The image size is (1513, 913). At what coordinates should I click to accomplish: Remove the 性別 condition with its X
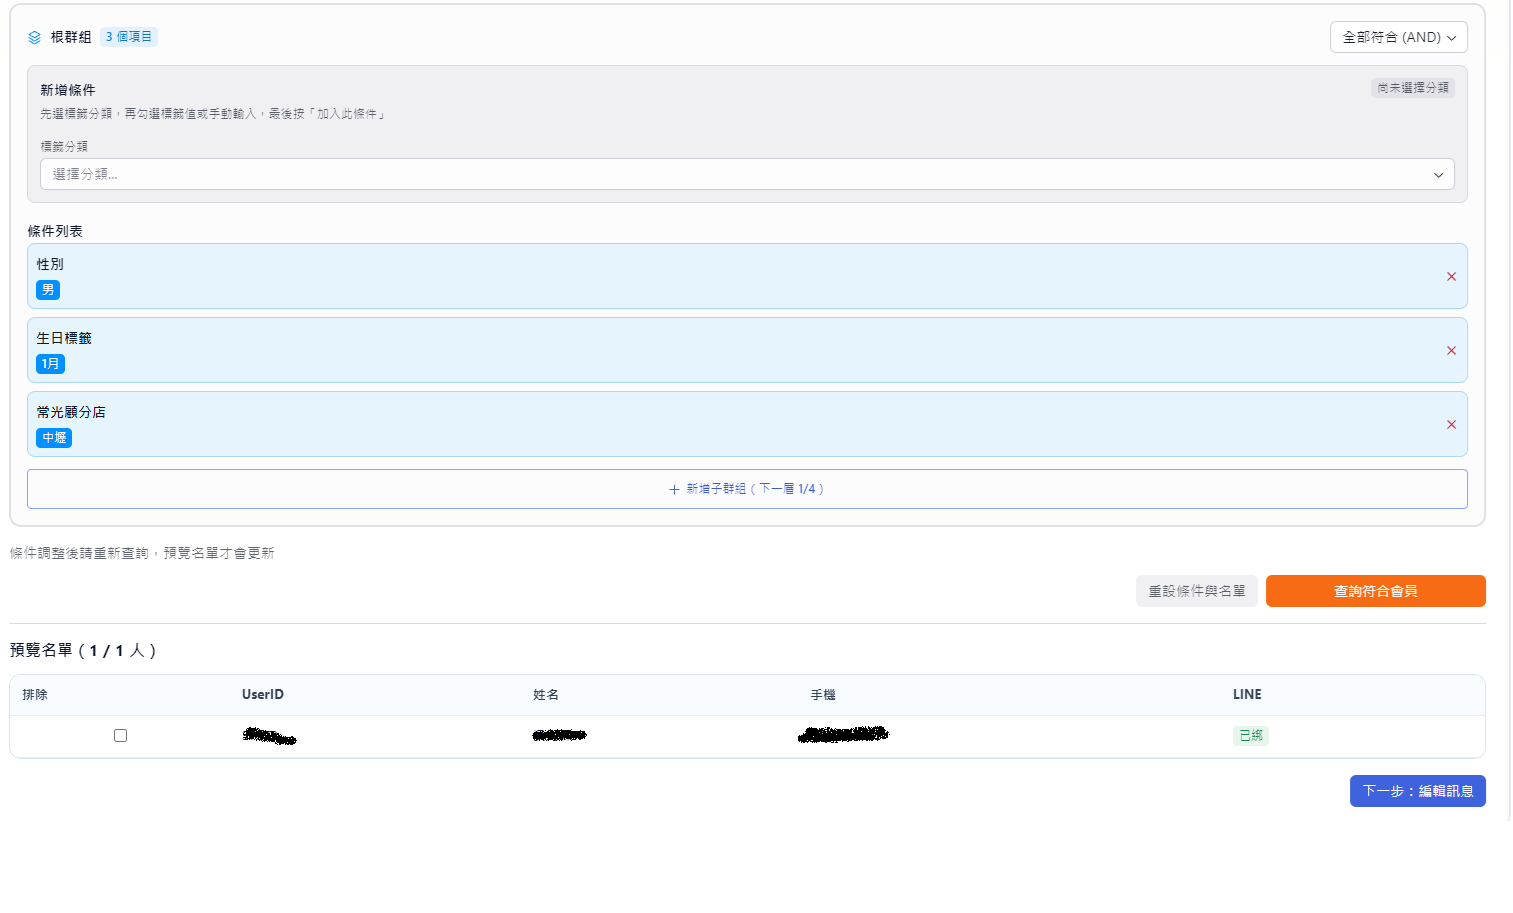point(1451,277)
